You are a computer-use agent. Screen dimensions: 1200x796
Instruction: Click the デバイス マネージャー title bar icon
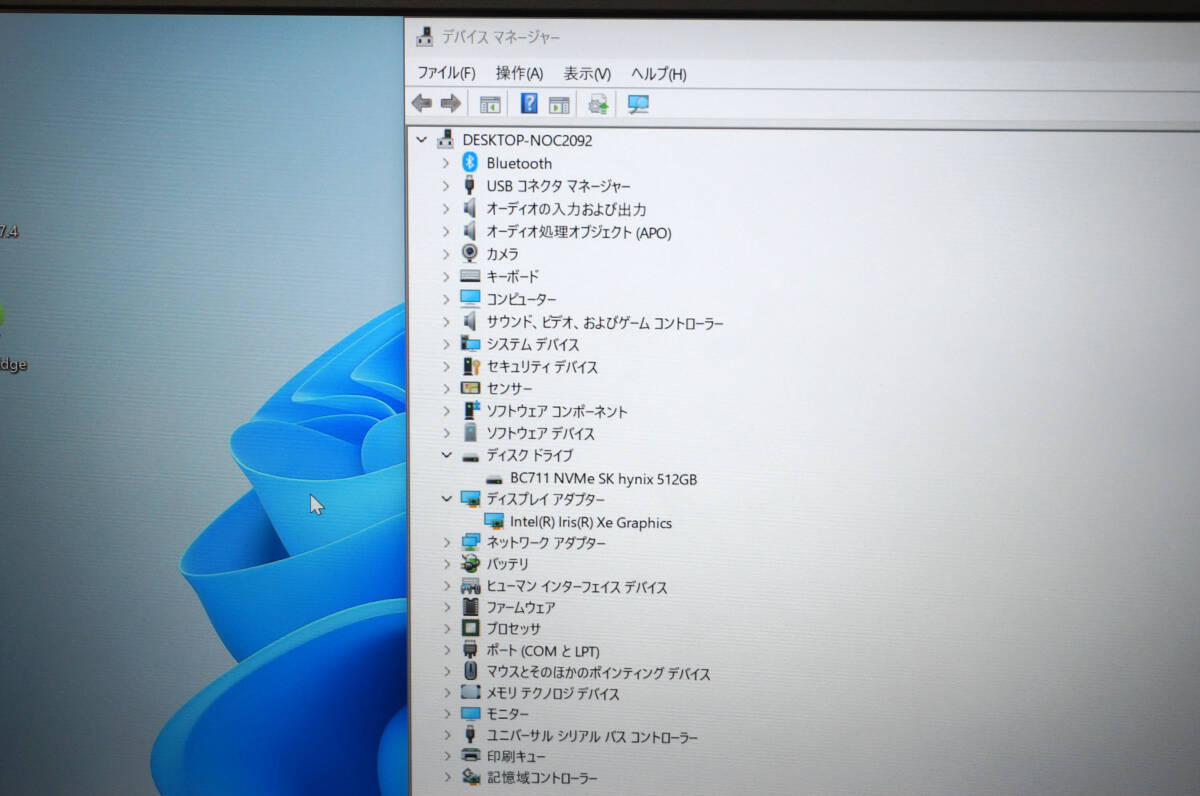click(425, 37)
